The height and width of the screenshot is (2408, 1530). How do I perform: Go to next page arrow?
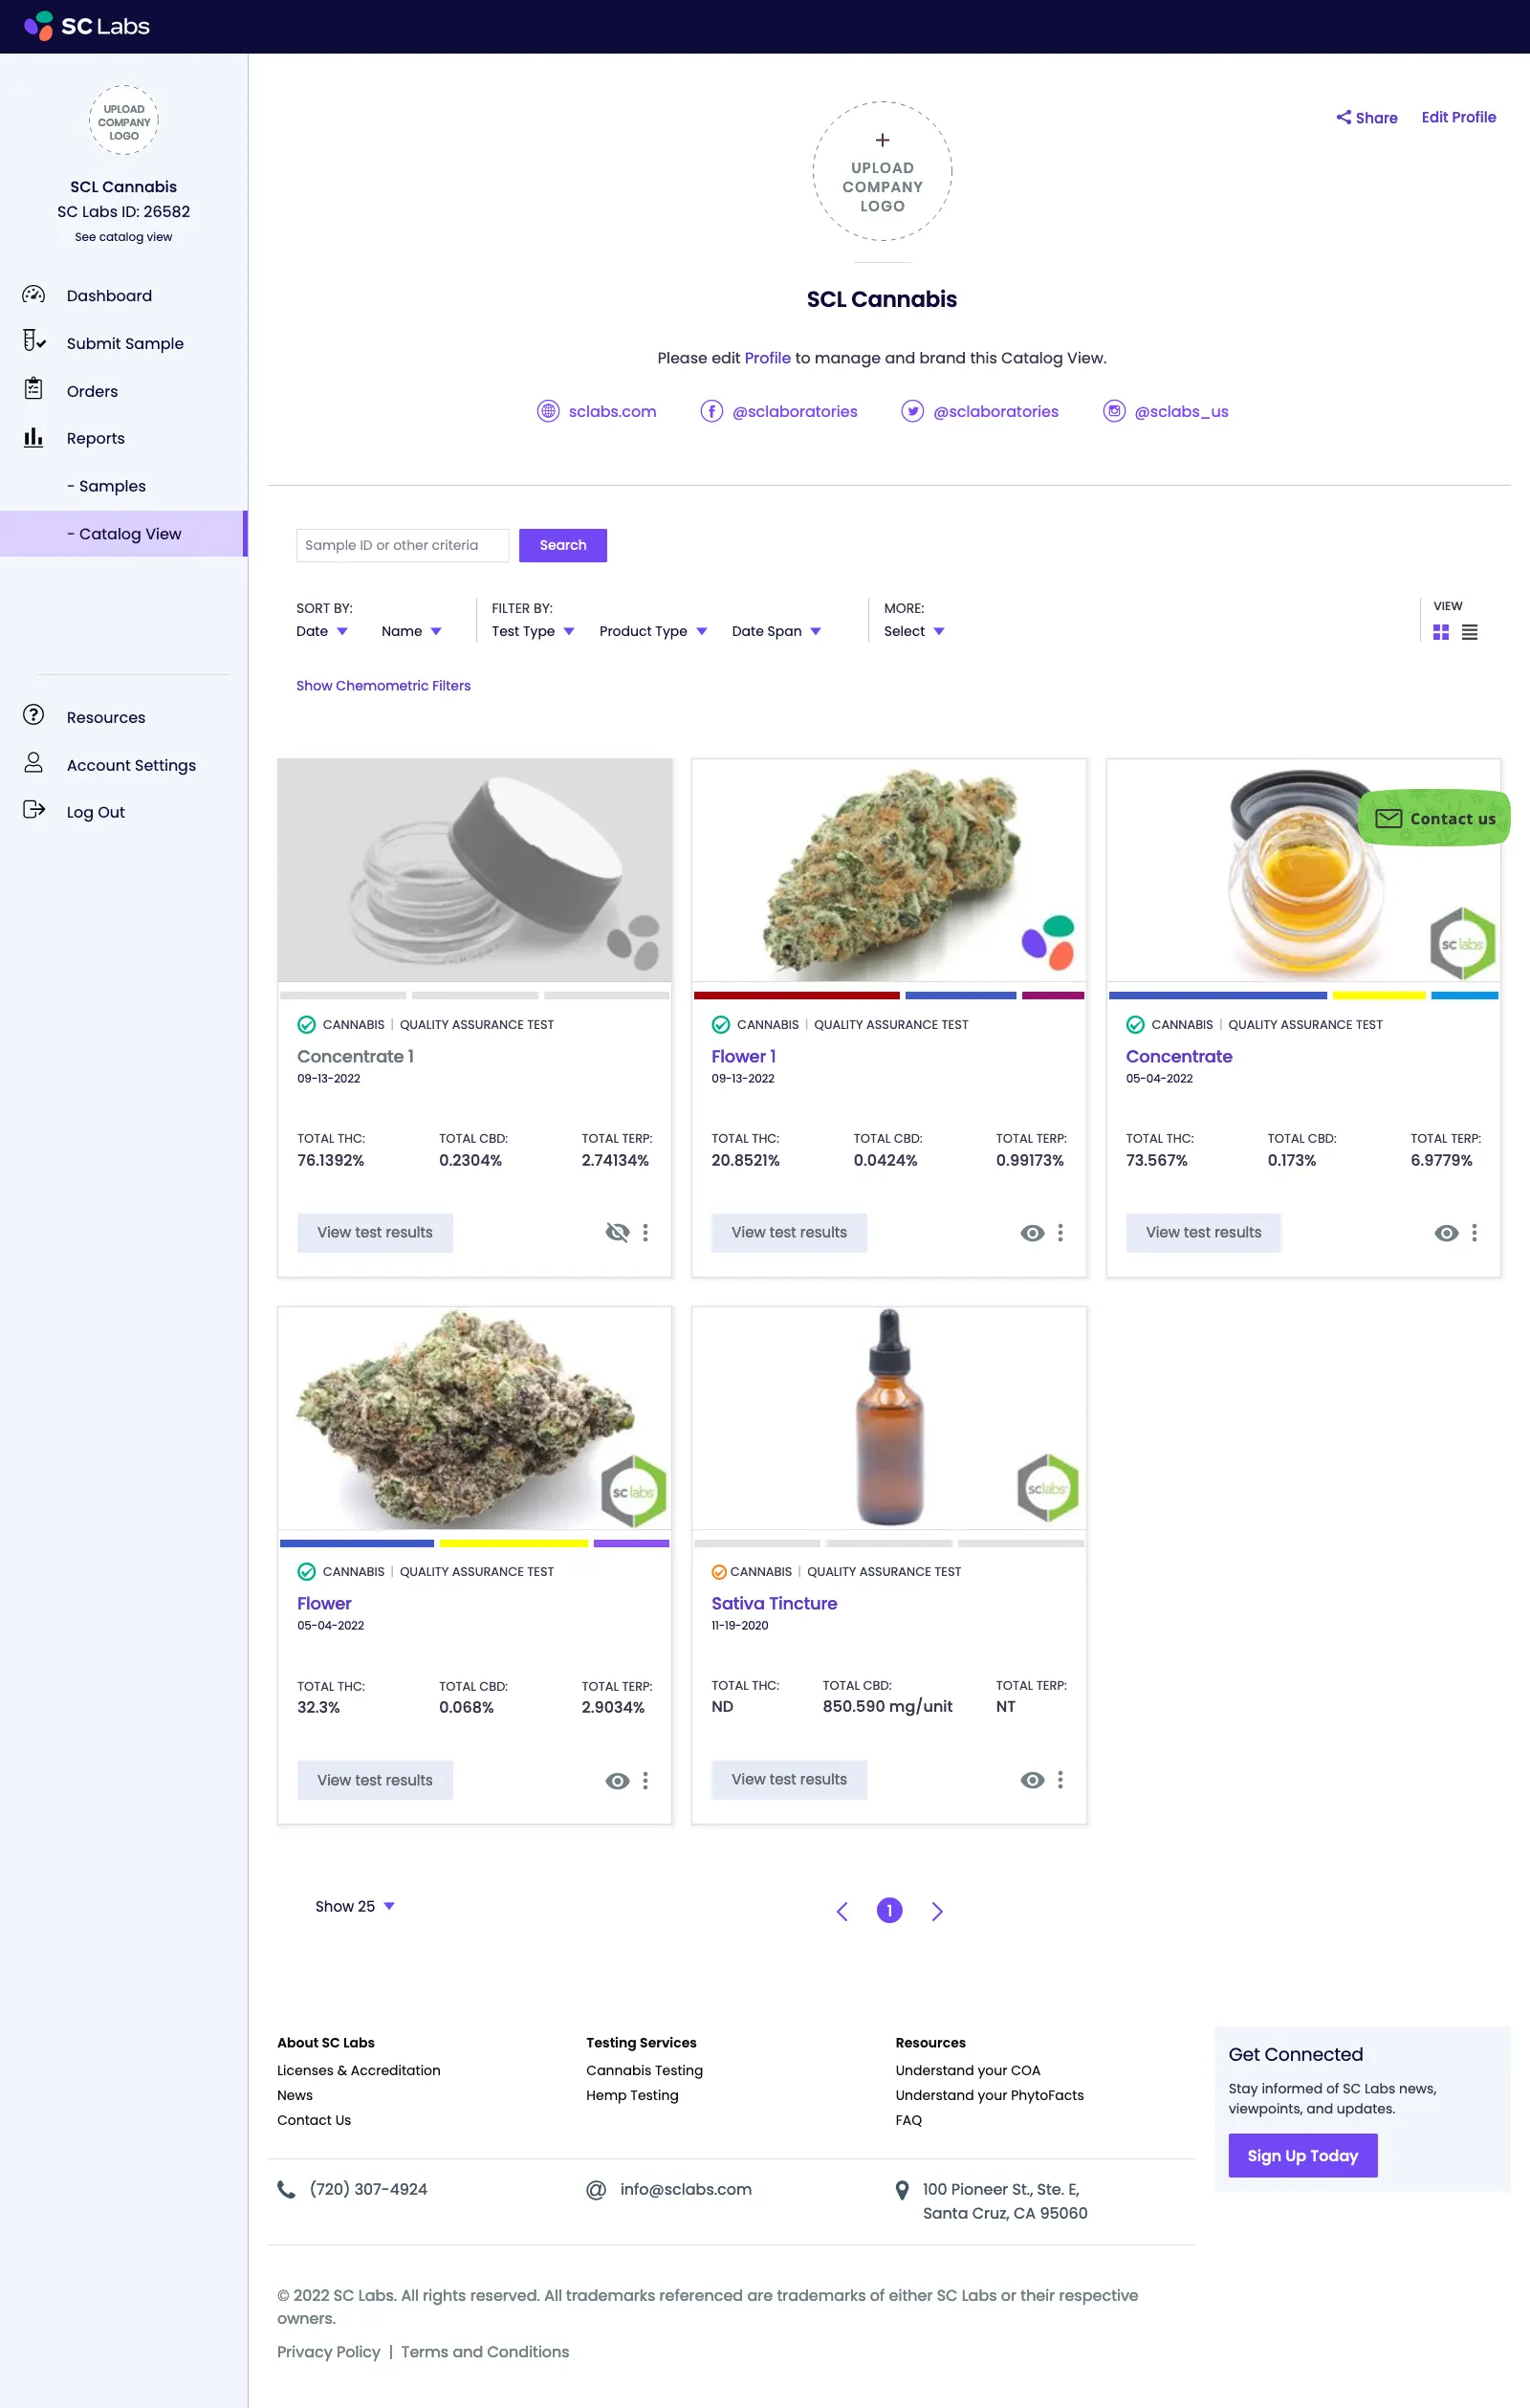(x=937, y=1911)
